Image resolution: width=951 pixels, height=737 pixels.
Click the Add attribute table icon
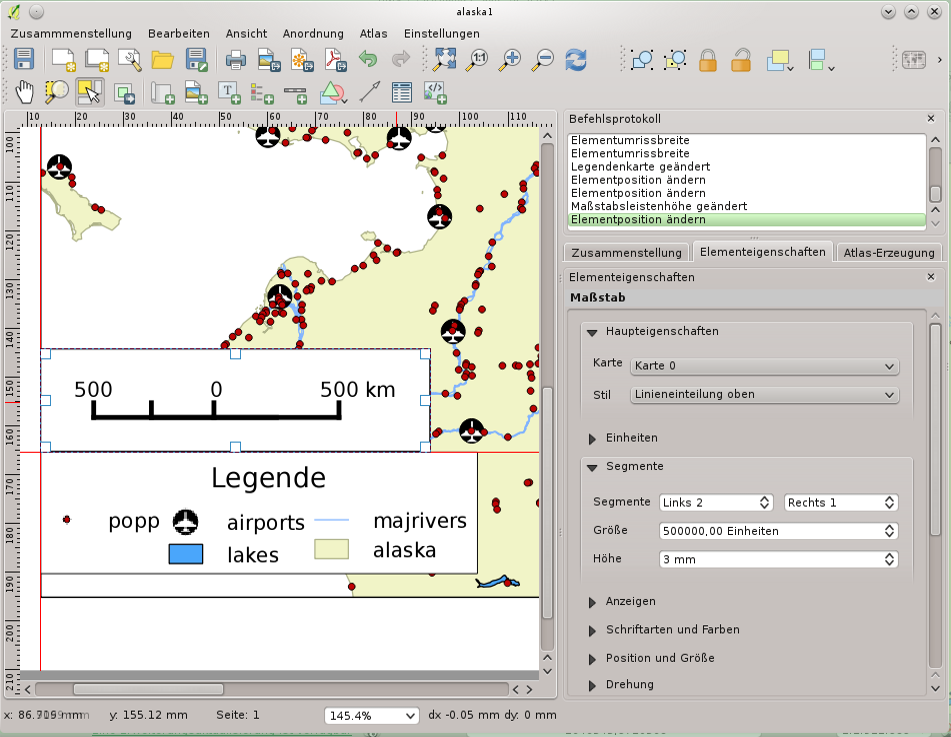pos(402,93)
